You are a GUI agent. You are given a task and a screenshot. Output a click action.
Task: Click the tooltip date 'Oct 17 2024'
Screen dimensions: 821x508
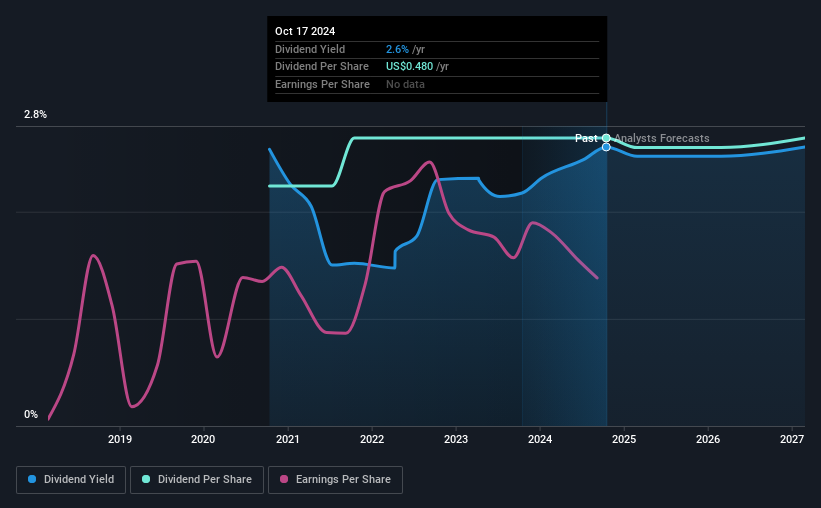305,31
